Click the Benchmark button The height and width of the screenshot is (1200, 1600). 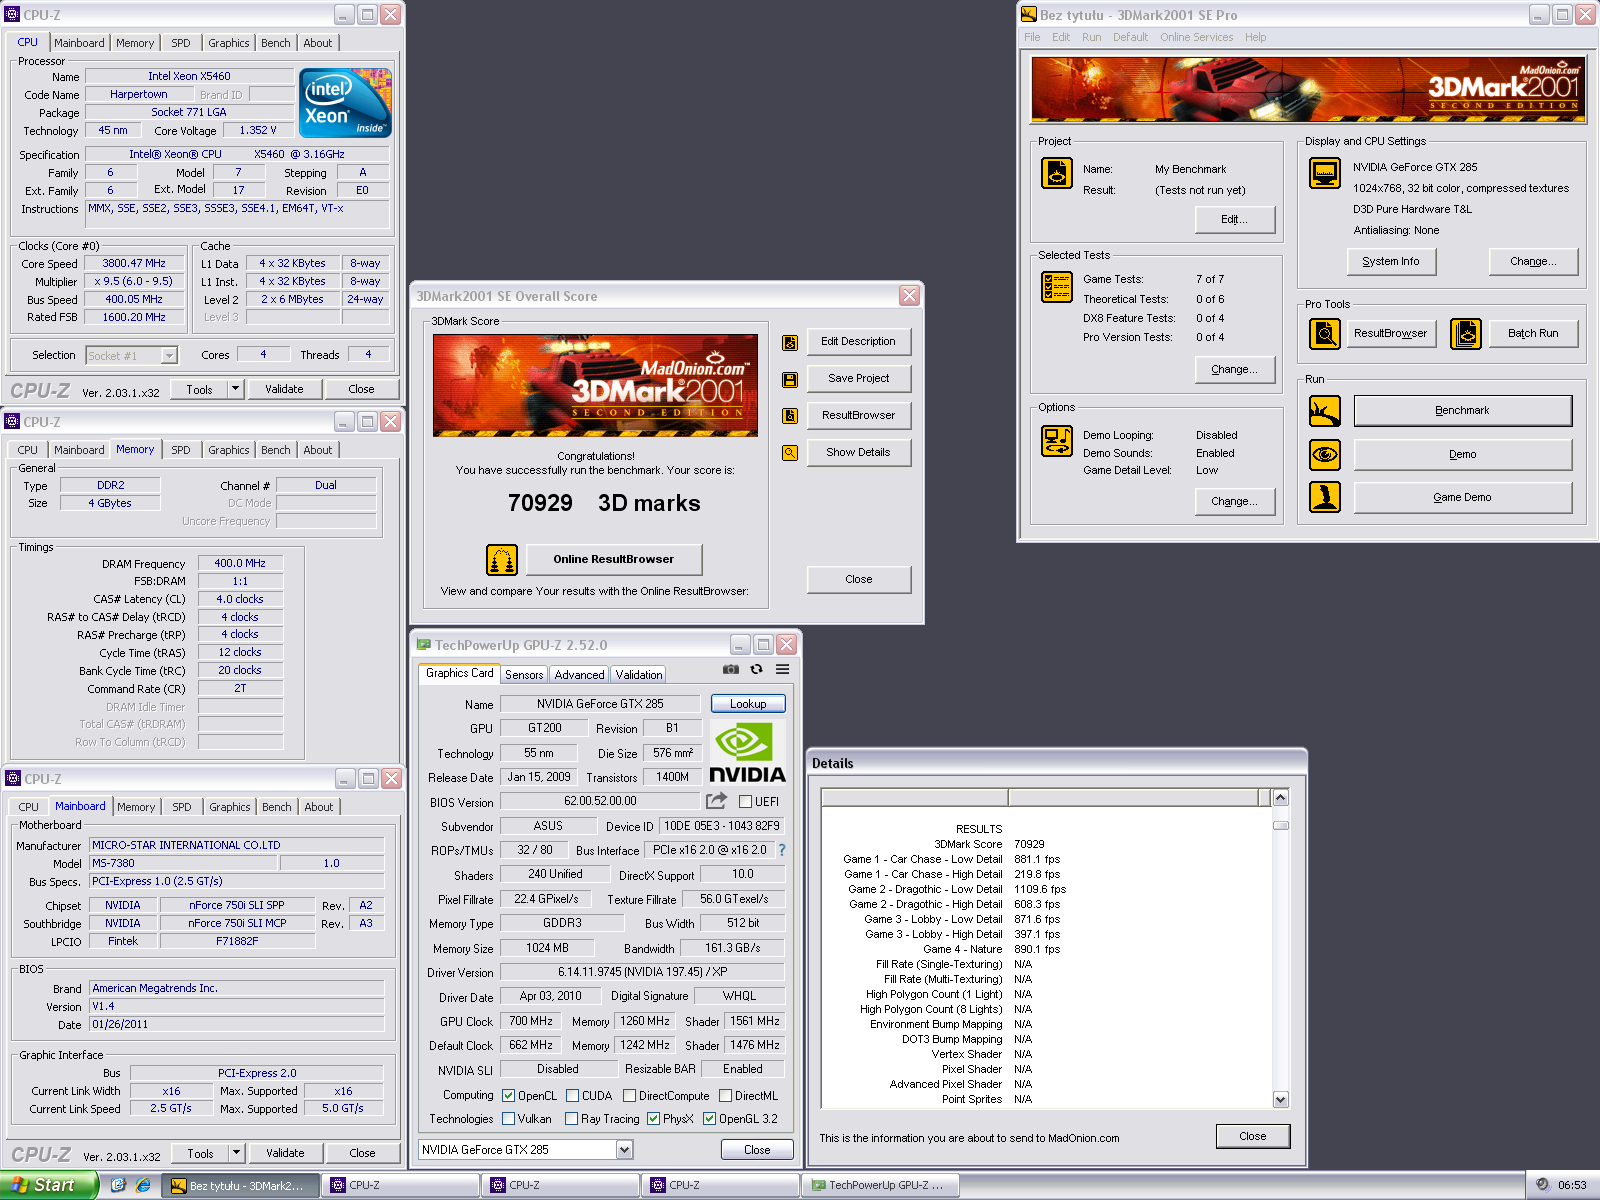pyautogui.click(x=1462, y=411)
